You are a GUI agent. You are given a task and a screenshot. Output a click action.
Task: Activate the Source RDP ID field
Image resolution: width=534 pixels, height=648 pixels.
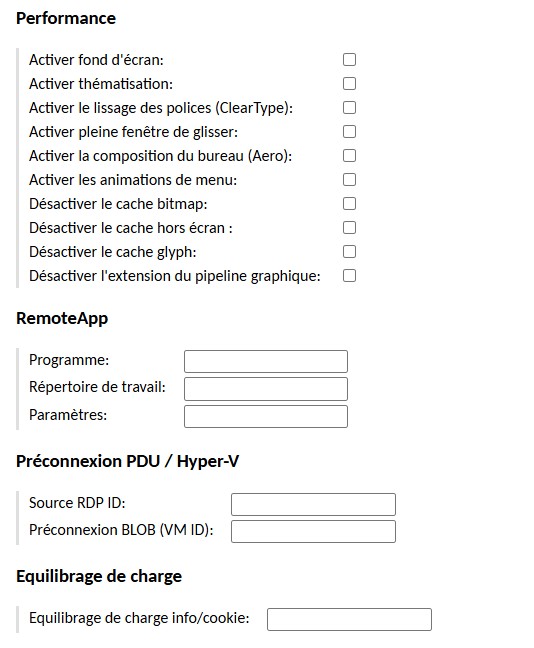[313, 504]
